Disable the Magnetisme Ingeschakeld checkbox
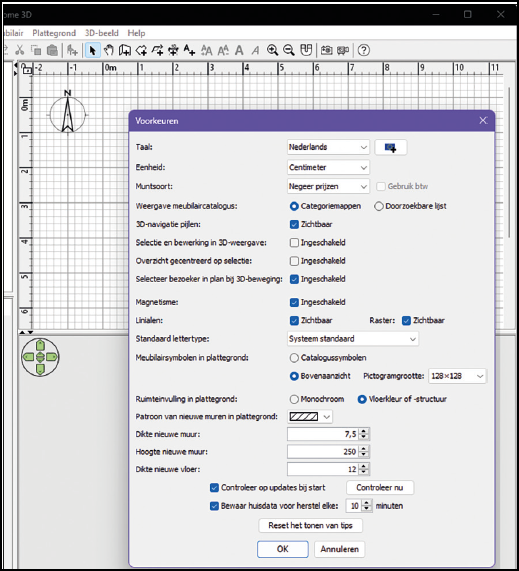Screen dimensions: 519x571 click(294, 302)
